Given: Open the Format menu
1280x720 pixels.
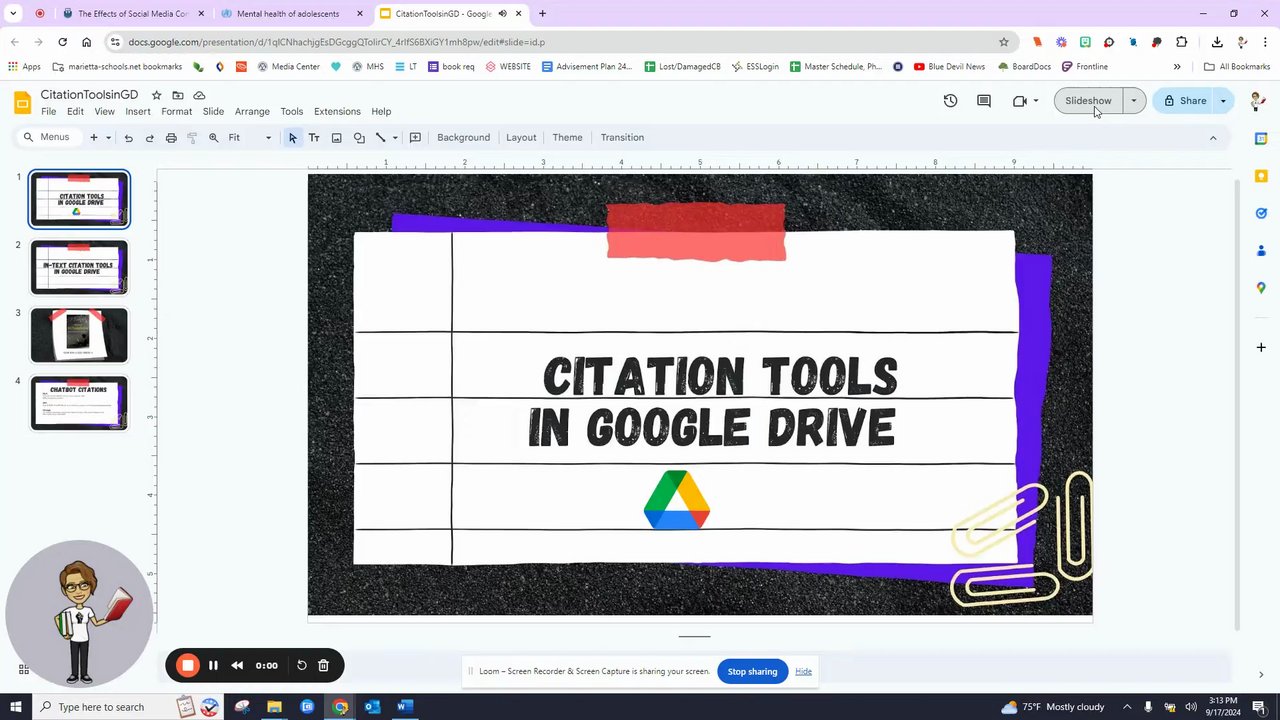Looking at the screenshot, I should (x=176, y=112).
